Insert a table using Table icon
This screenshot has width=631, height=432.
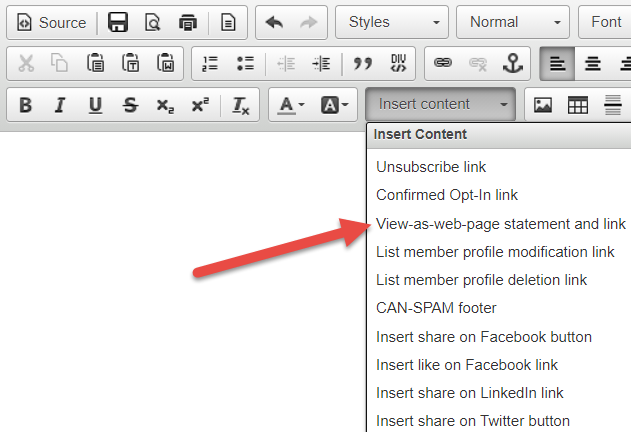coord(577,105)
